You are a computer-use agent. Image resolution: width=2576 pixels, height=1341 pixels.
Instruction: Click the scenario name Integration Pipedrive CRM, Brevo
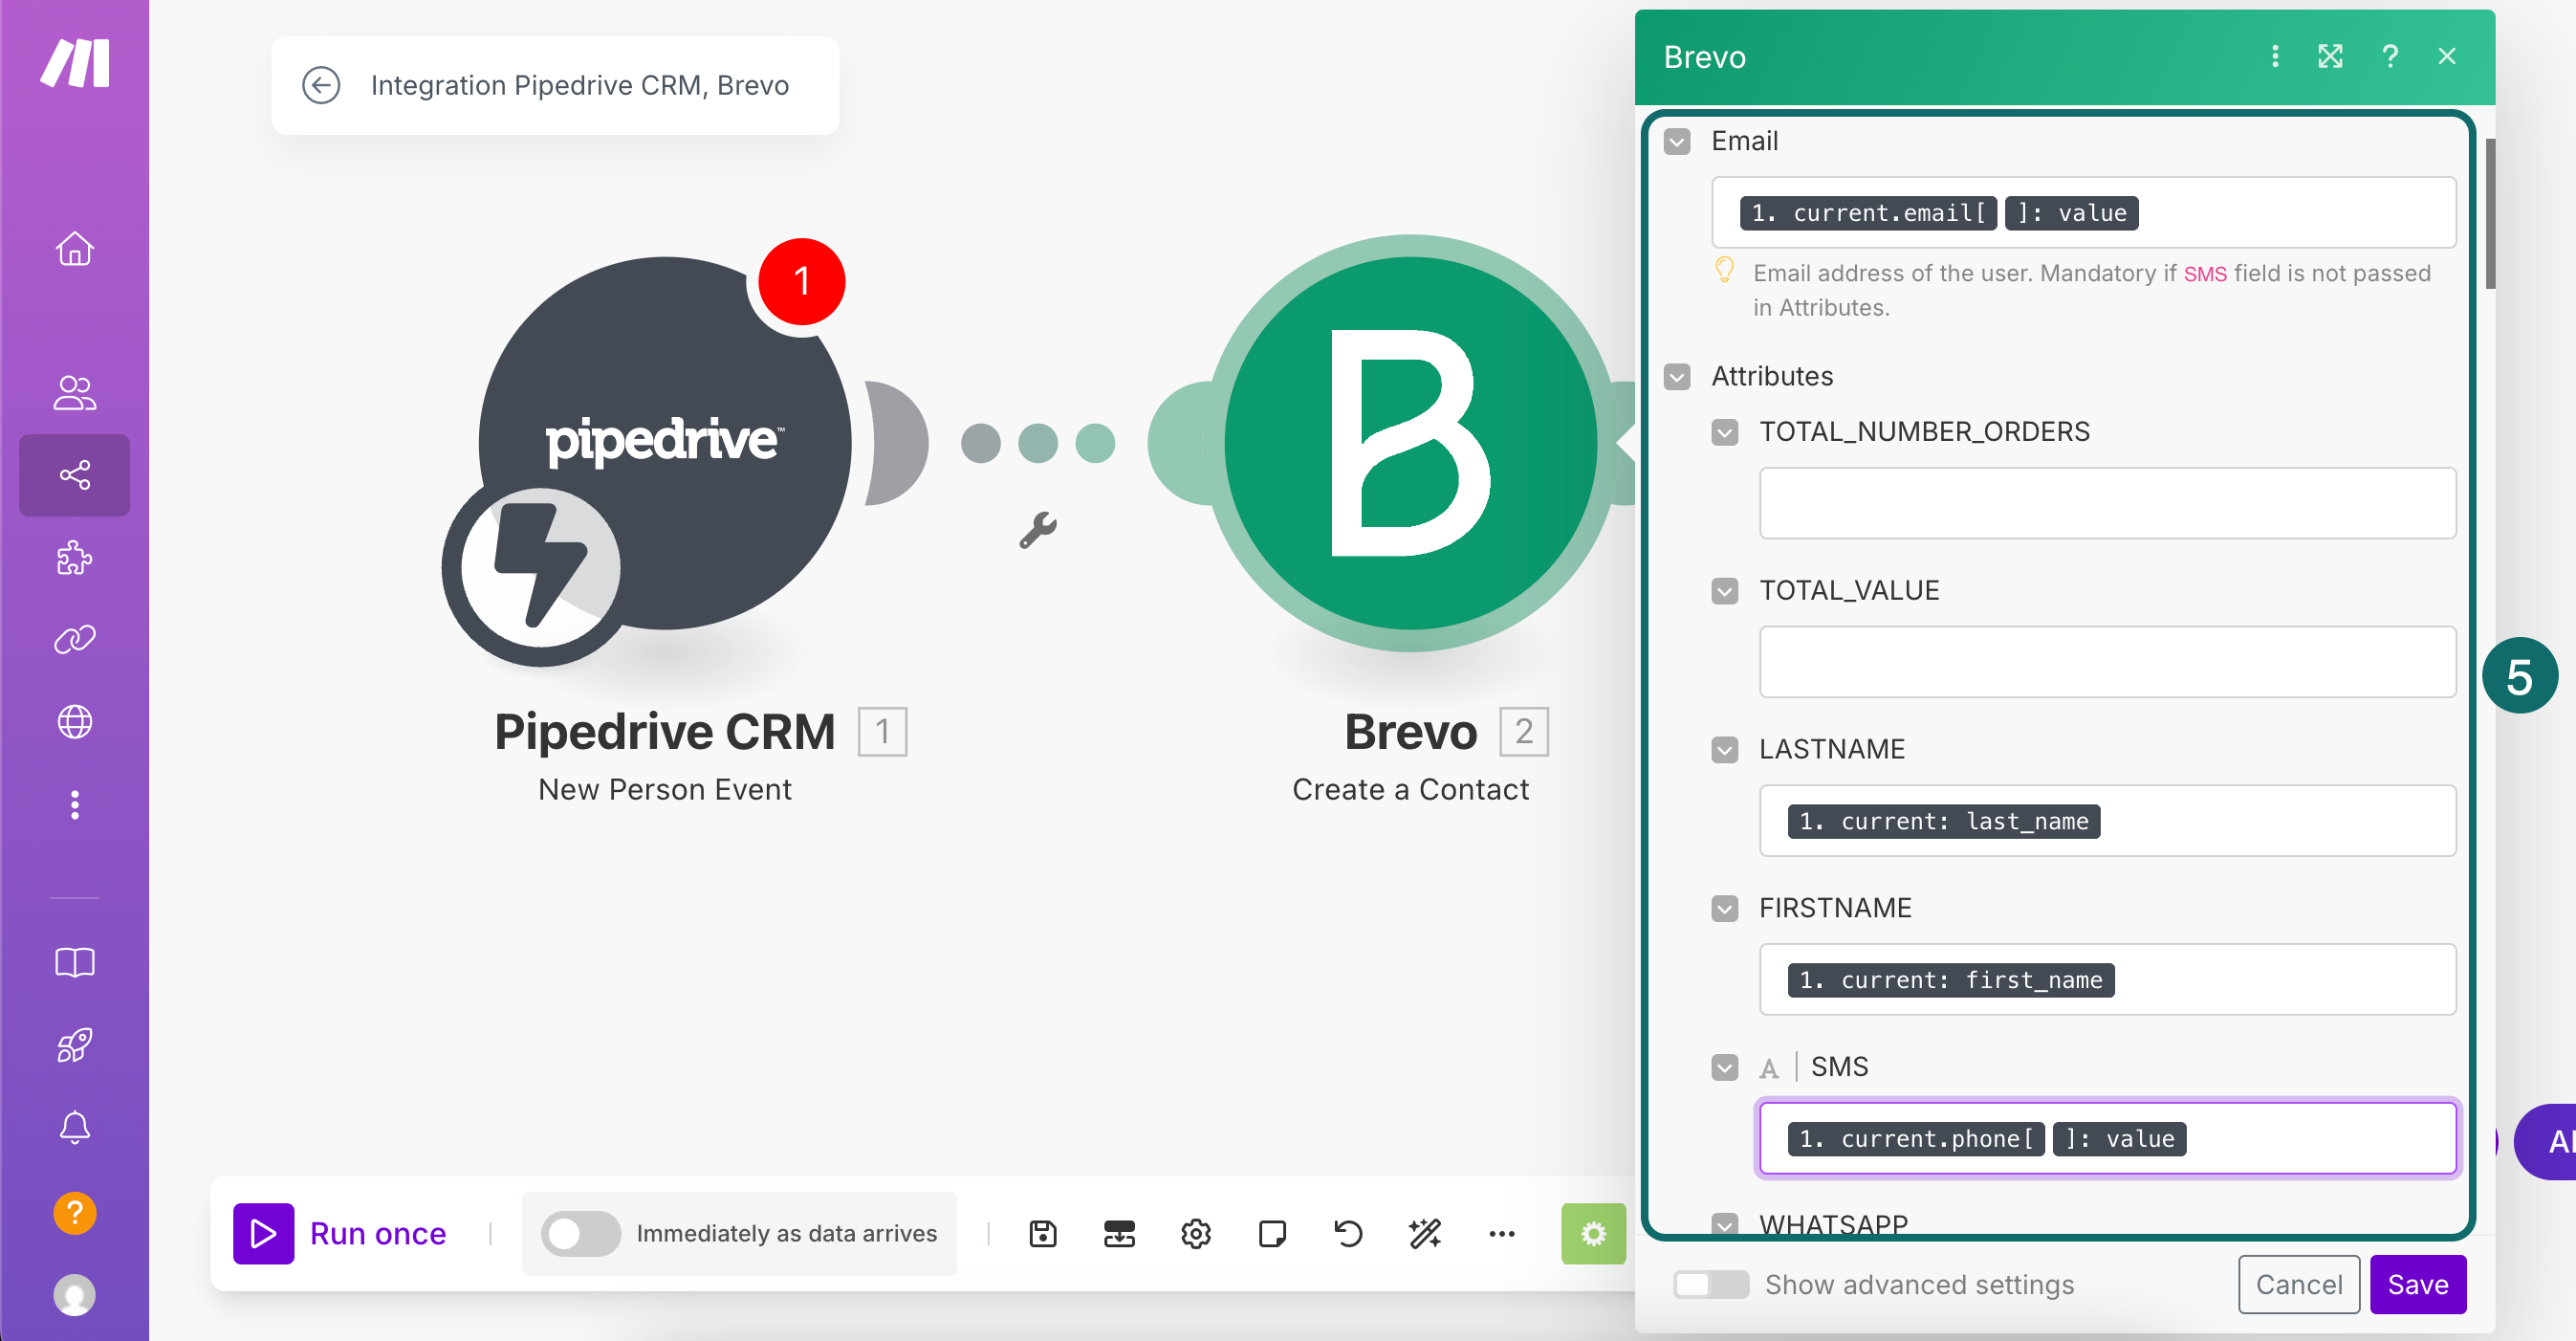(x=580, y=85)
